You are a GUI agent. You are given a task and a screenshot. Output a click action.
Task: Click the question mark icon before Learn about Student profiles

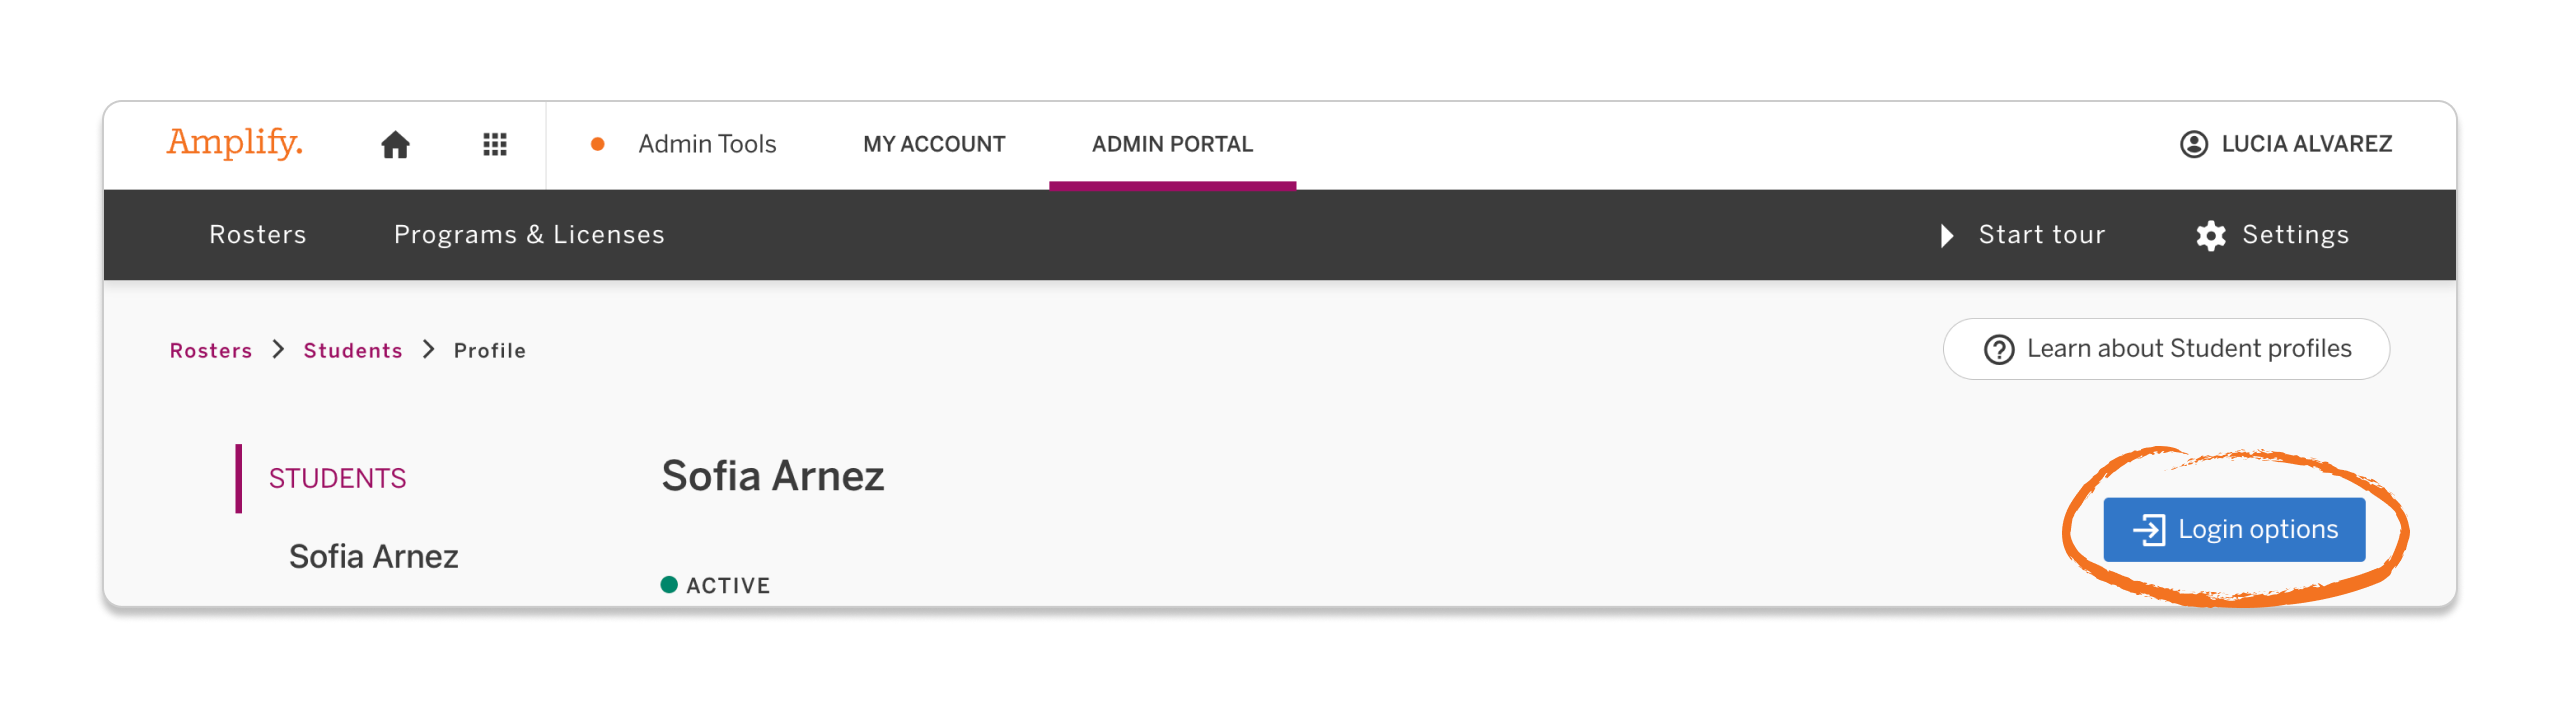coord(2000,349)
